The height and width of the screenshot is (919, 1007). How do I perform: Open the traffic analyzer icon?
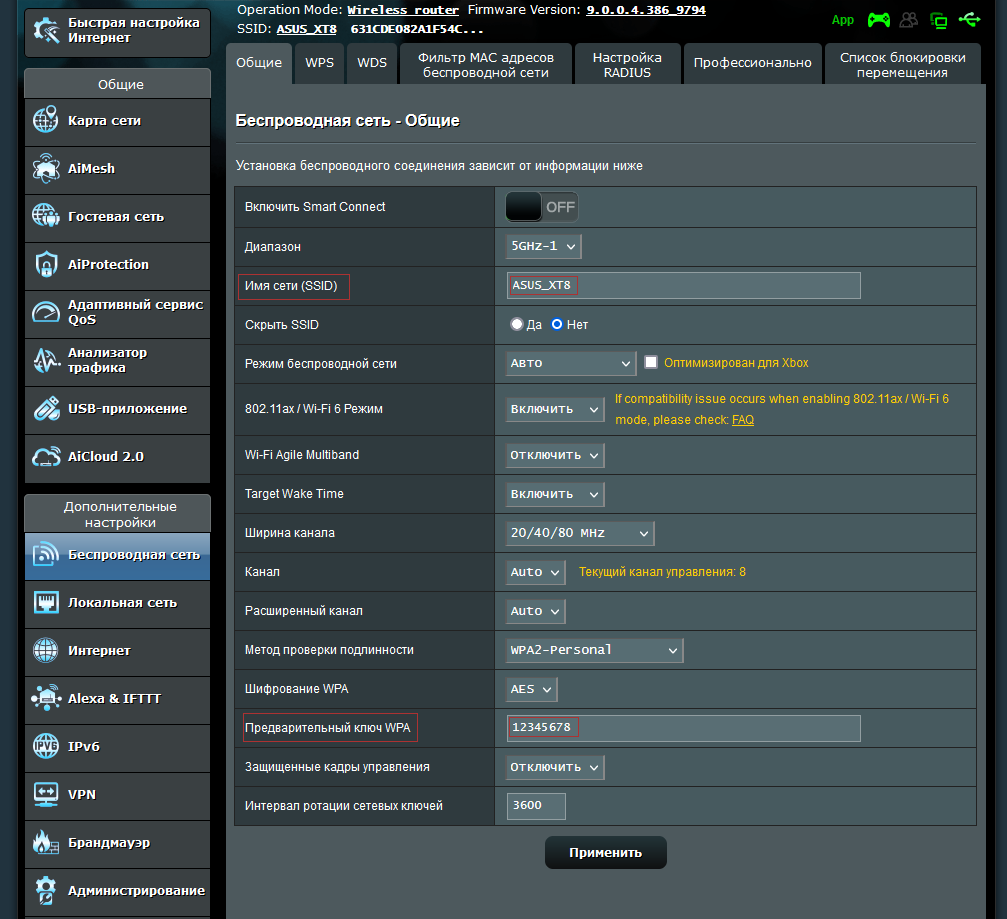tap(46, 360)
